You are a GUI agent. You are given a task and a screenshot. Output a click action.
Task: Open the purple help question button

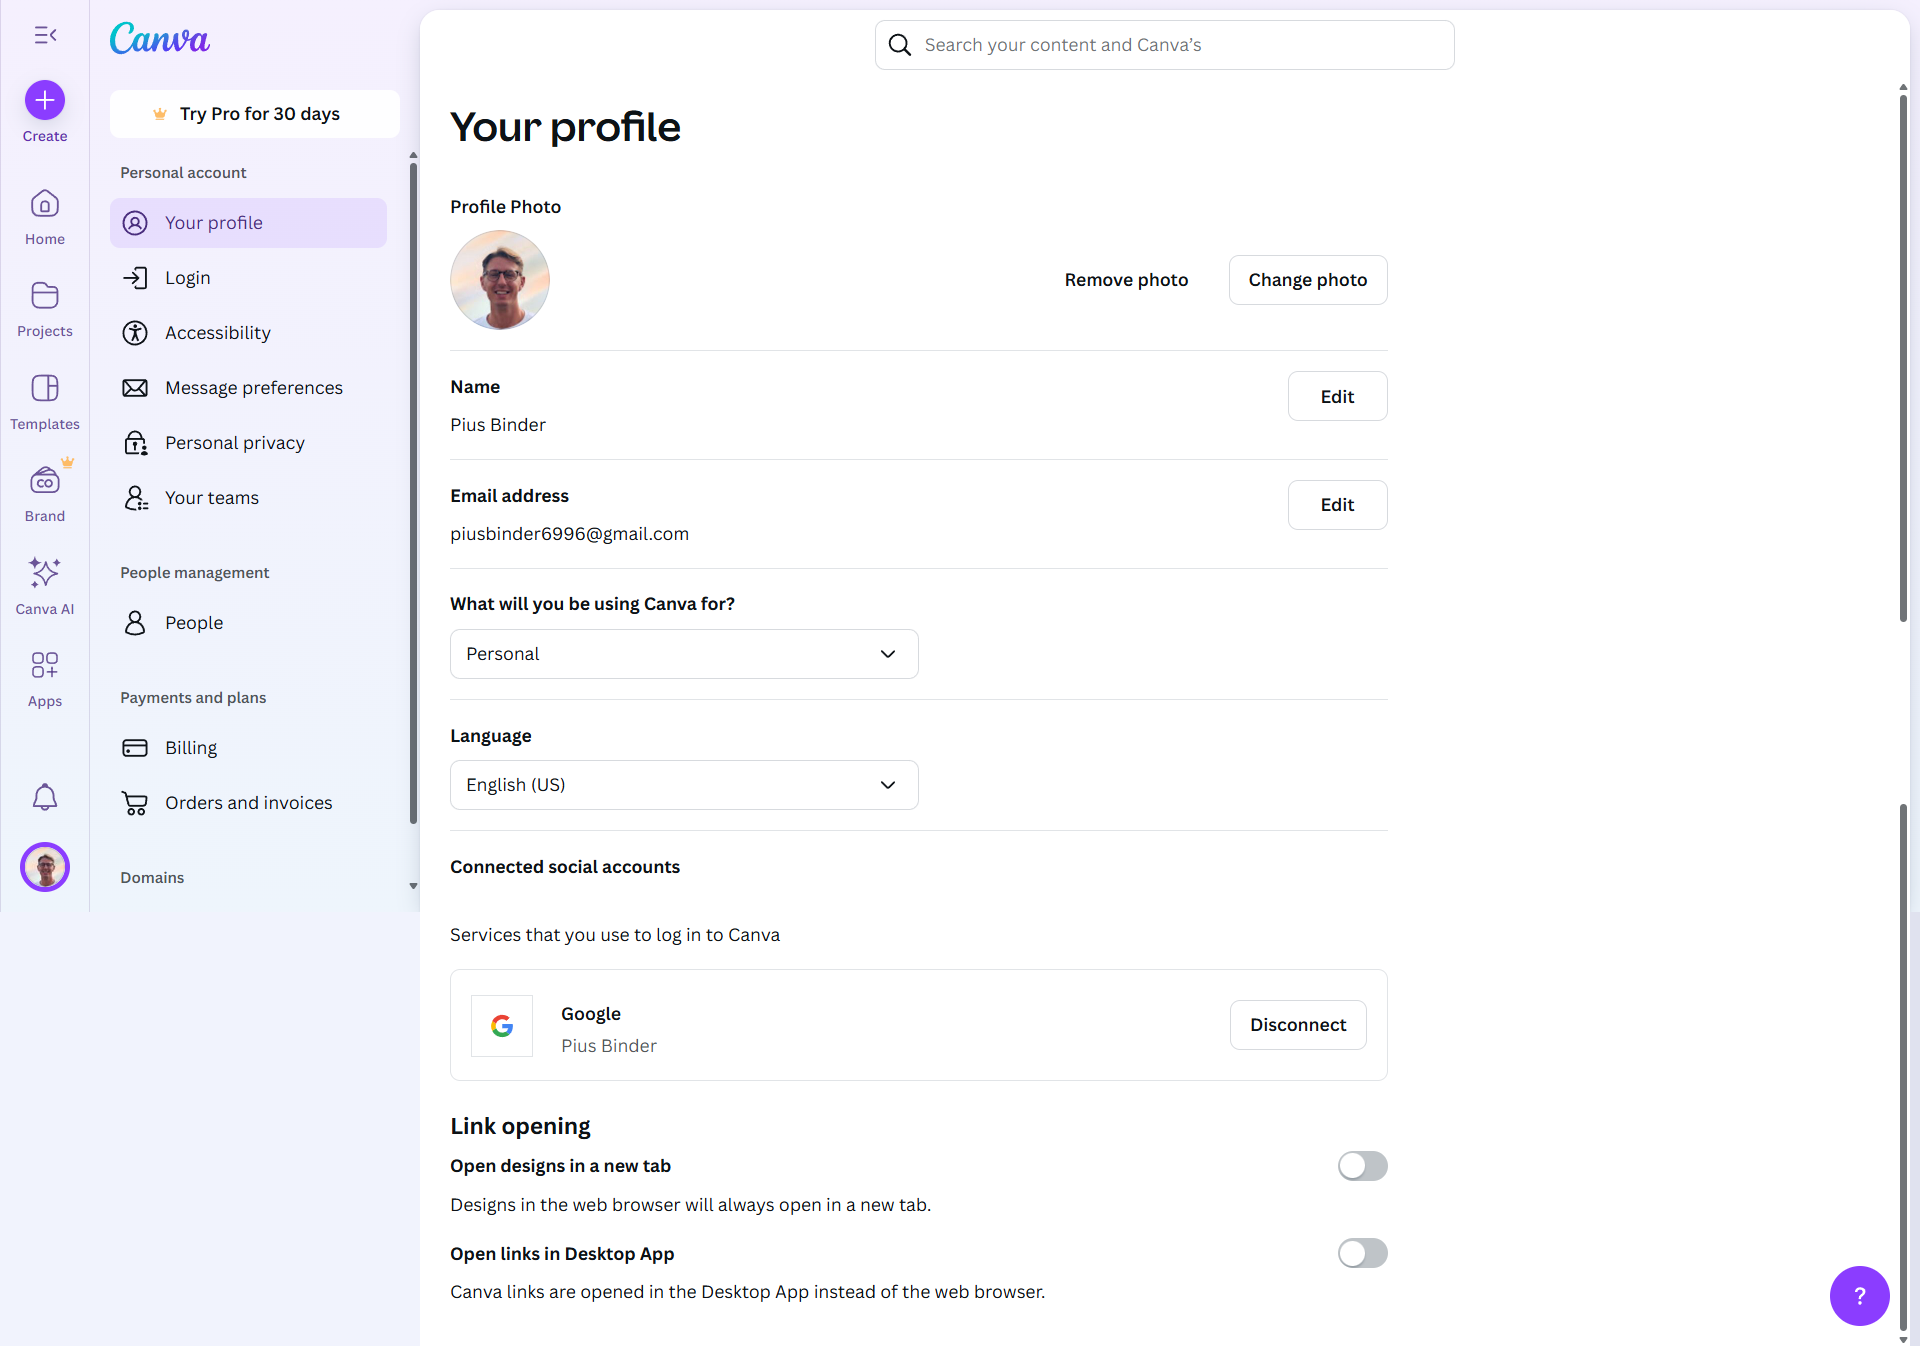(x=1859, y=1295)
